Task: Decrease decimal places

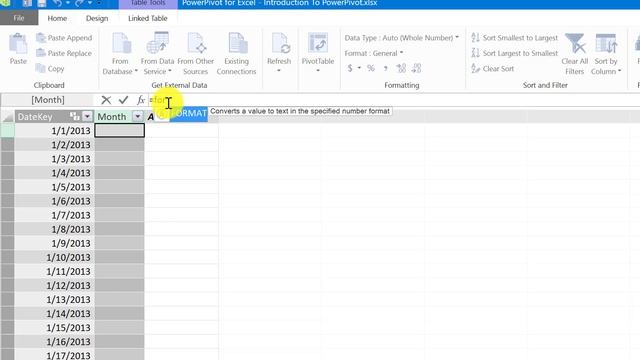Action: 416,68
